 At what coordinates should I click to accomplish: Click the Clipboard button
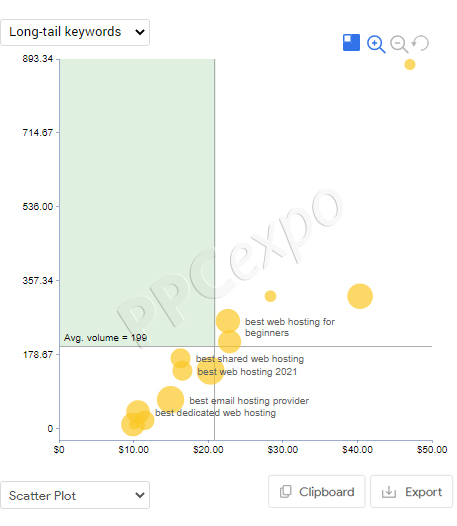coord(316,491)
